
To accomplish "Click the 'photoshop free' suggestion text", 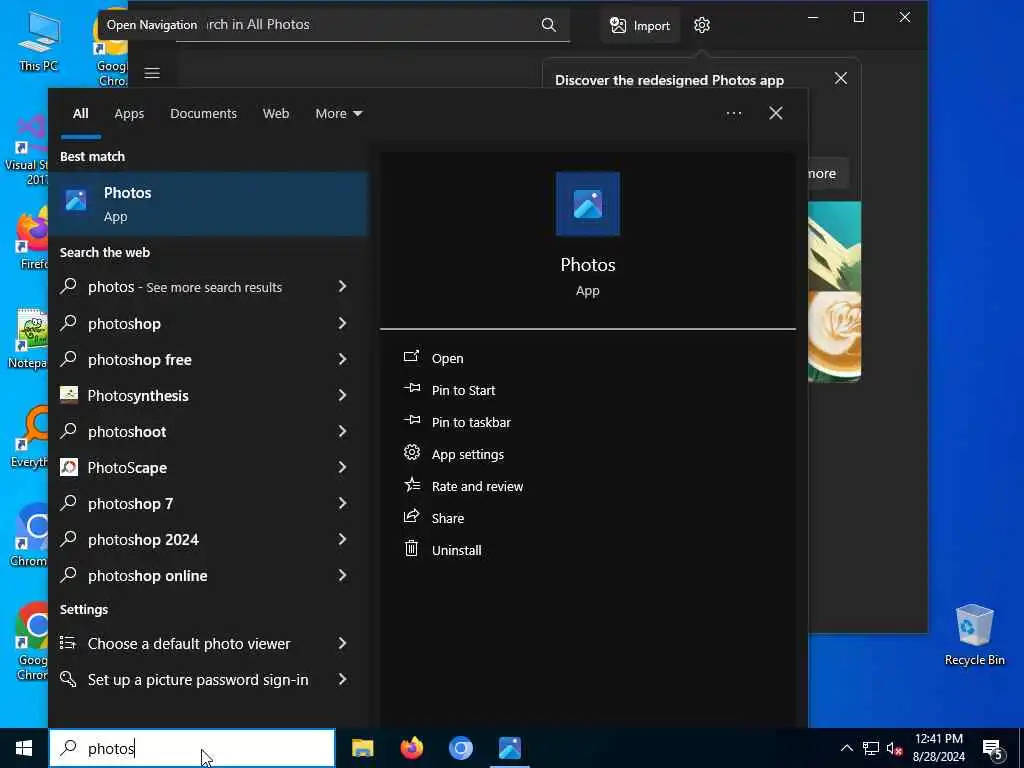I will [x=140, y=360].
